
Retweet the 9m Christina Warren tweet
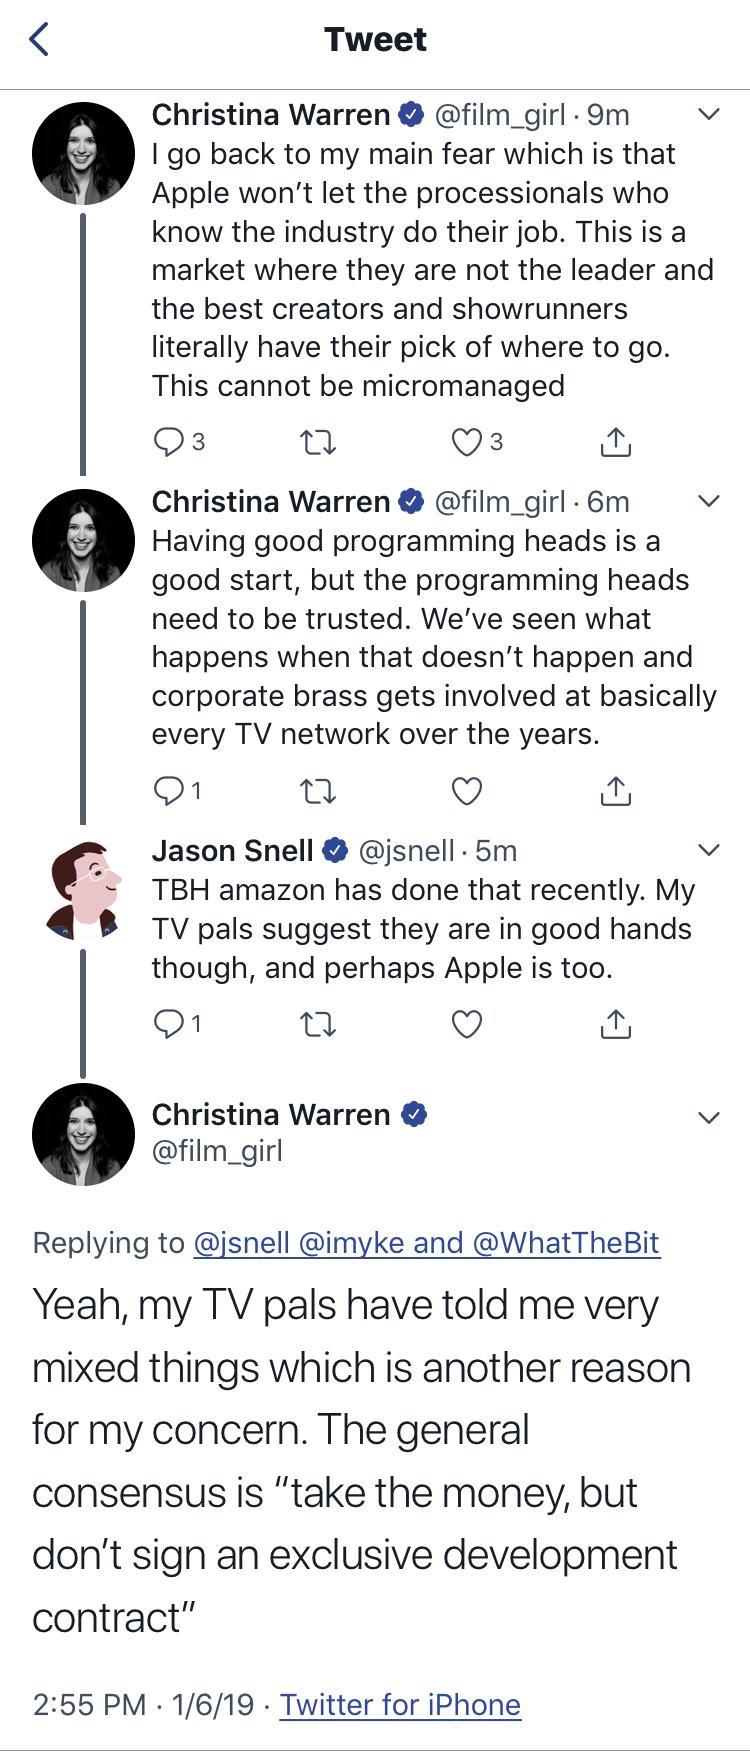click(x=318, y=441)
